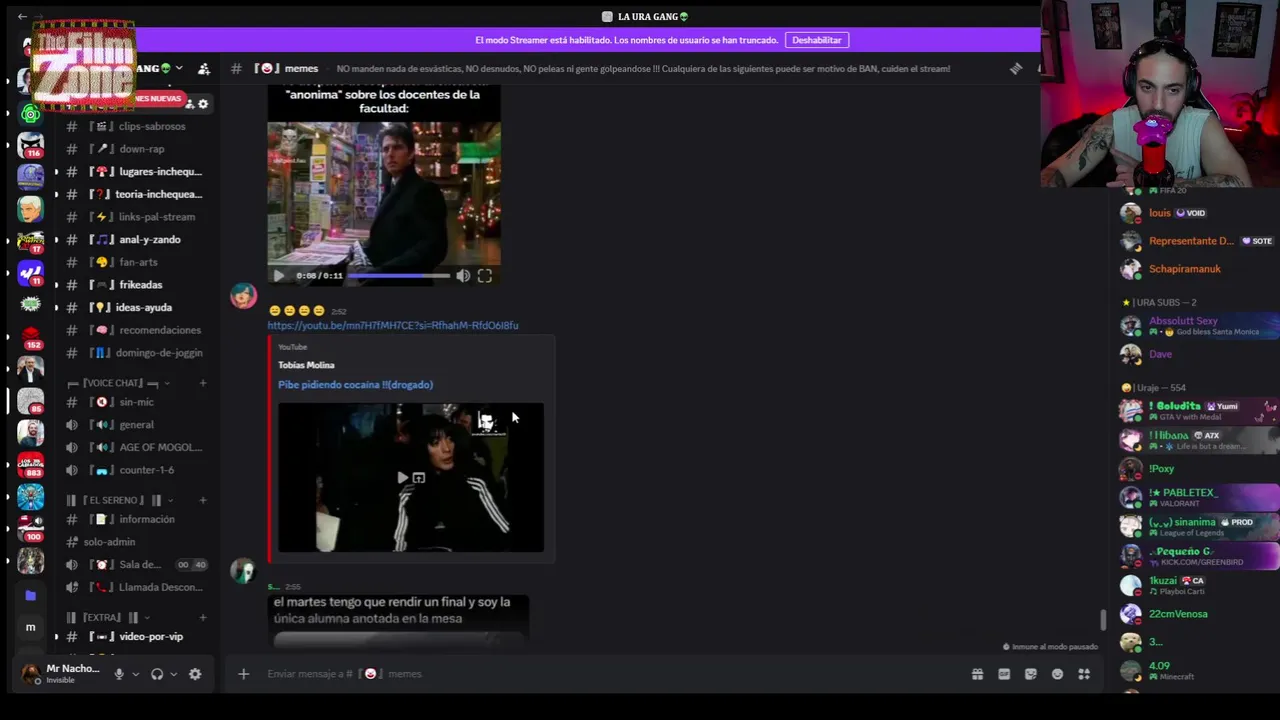Viewport: 1280px width, 720px height.
Task: Play the embedded Tom Cruise video
Action: [x=279, y=276]
